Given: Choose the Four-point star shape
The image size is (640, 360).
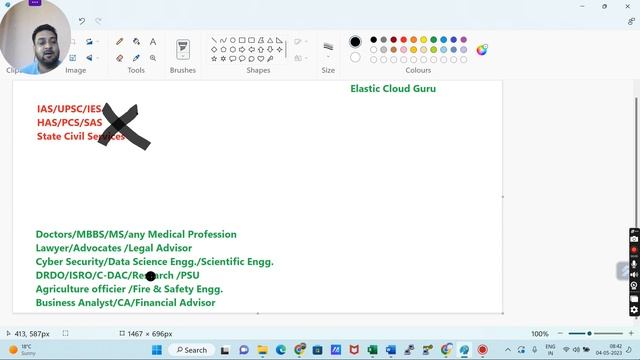Looking at the screenshot, I should (279, 49).
